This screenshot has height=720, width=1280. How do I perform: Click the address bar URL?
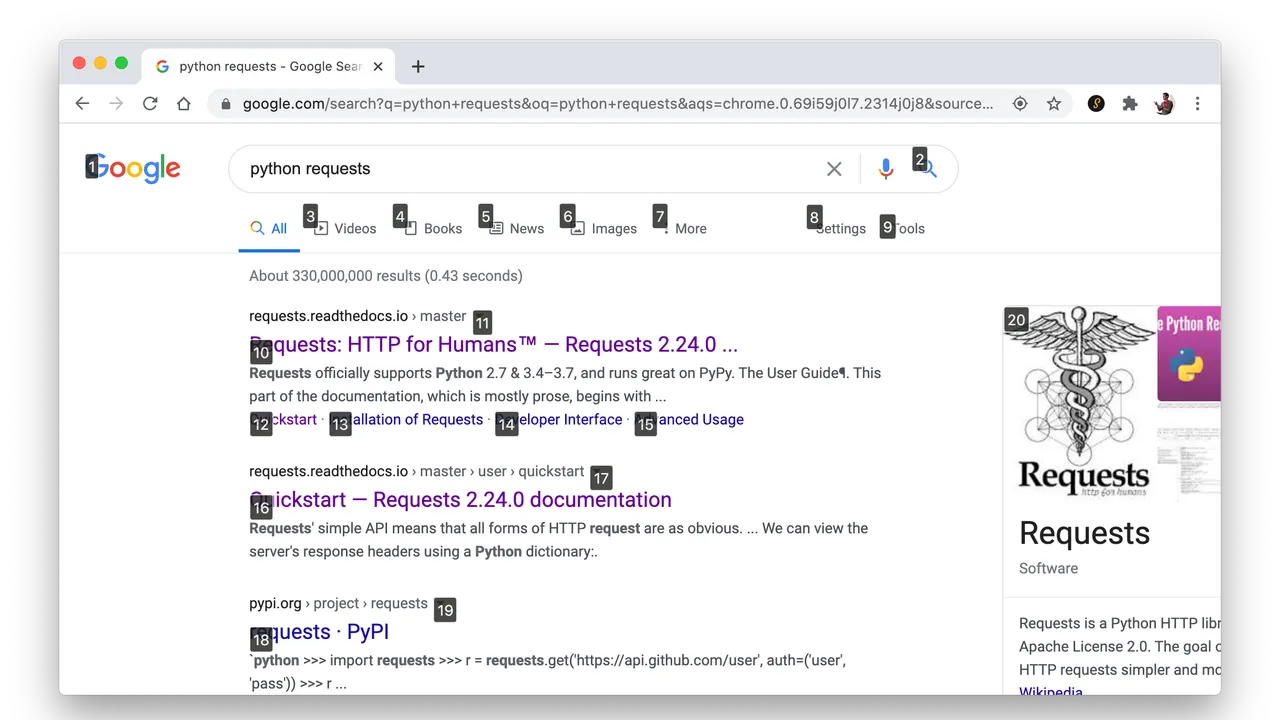coord(618,103)
